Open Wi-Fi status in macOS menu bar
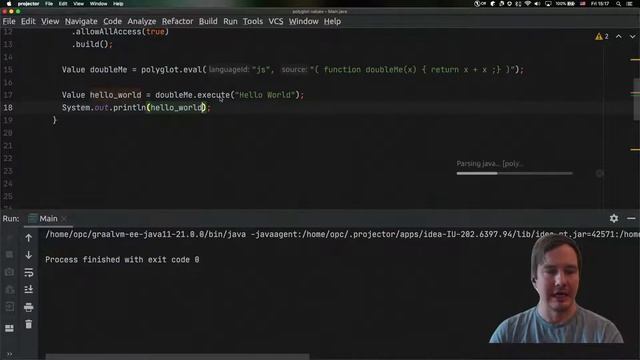The height and width of the screenshot is (360, 640). tap(528, 4)
